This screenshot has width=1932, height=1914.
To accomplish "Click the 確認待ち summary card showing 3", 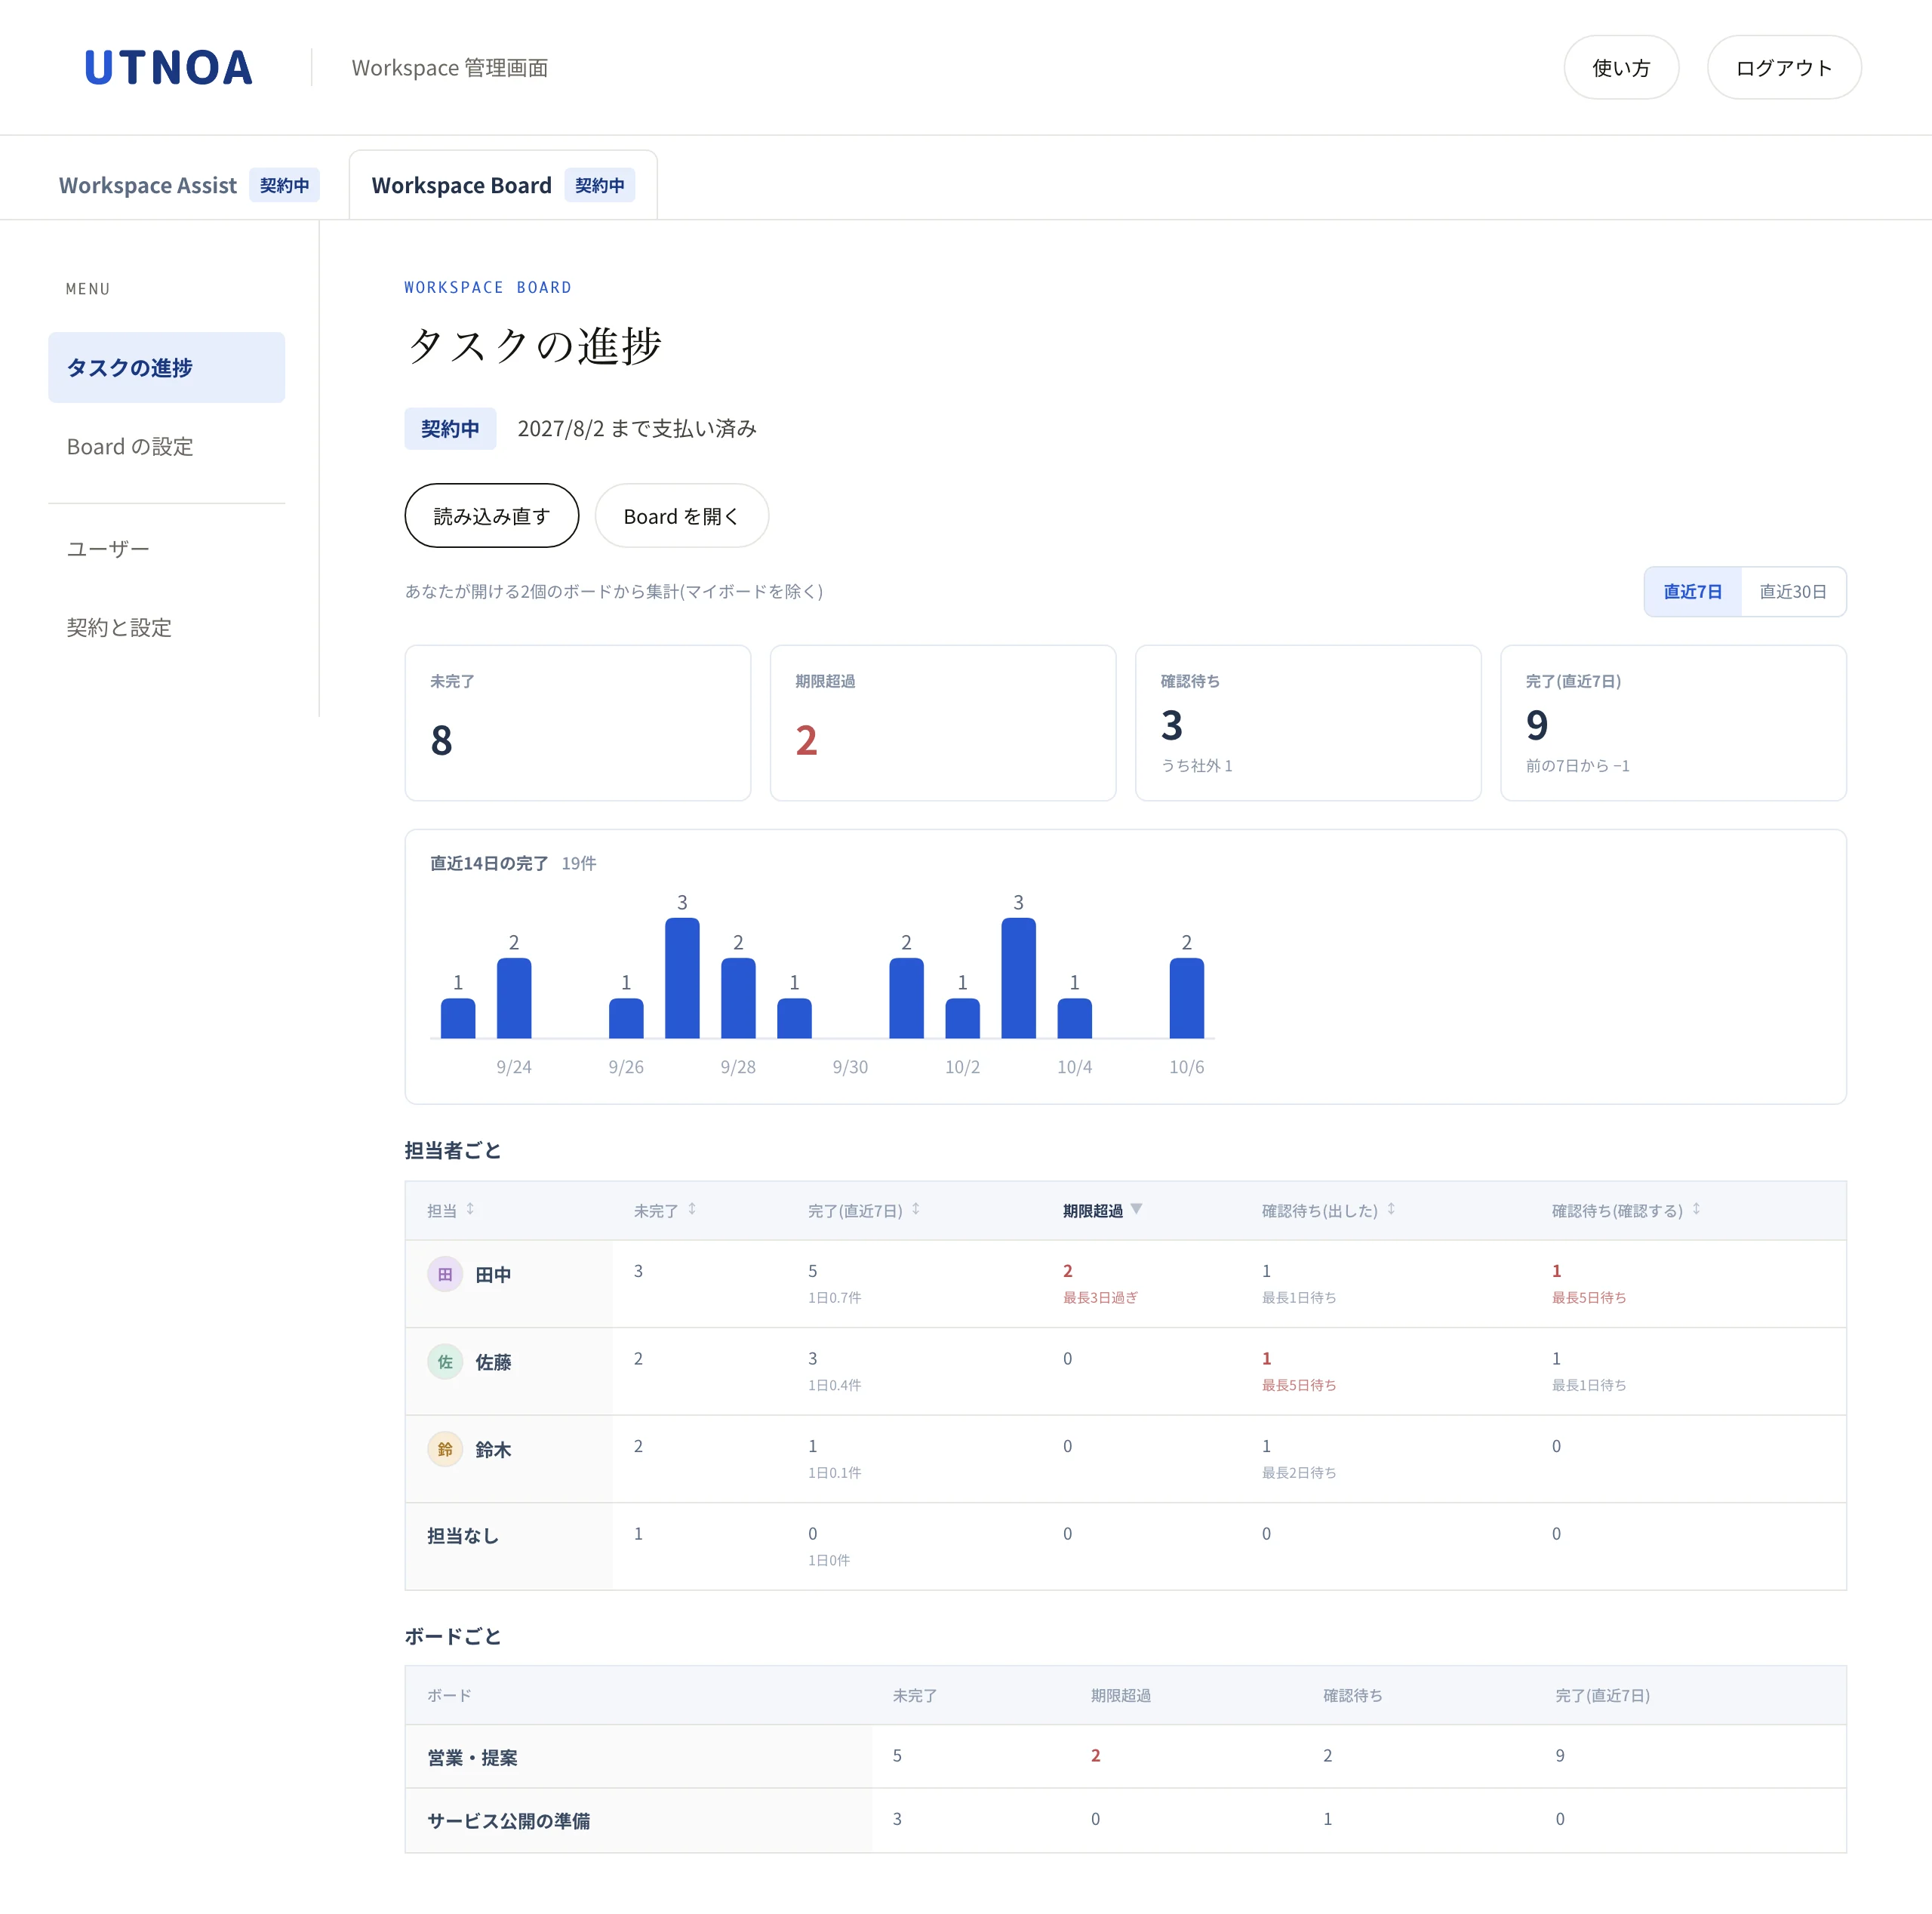I will click(1308, 723).
